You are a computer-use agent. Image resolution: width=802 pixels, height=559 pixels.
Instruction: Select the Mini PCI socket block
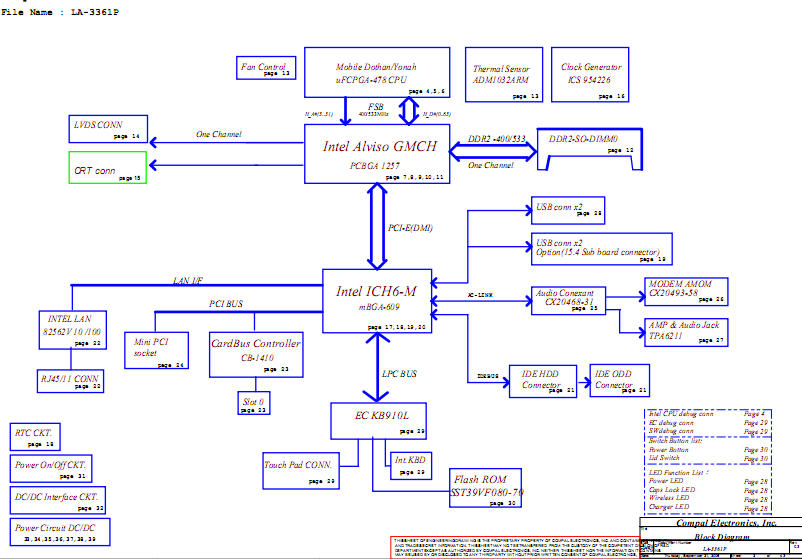click(x=157, y=350)
